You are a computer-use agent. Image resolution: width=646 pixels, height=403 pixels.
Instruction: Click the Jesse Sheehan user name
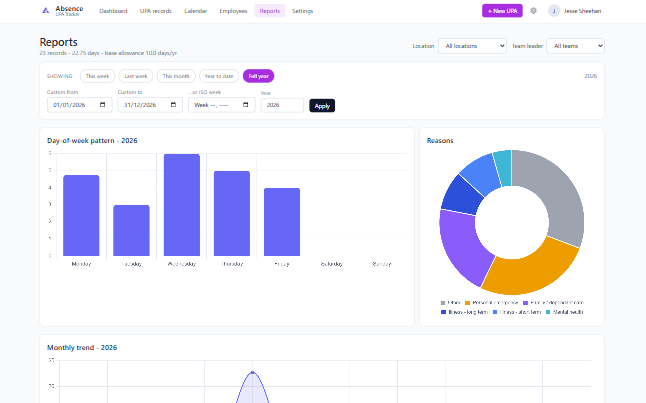pyautogui.click(x=582, y=11)
